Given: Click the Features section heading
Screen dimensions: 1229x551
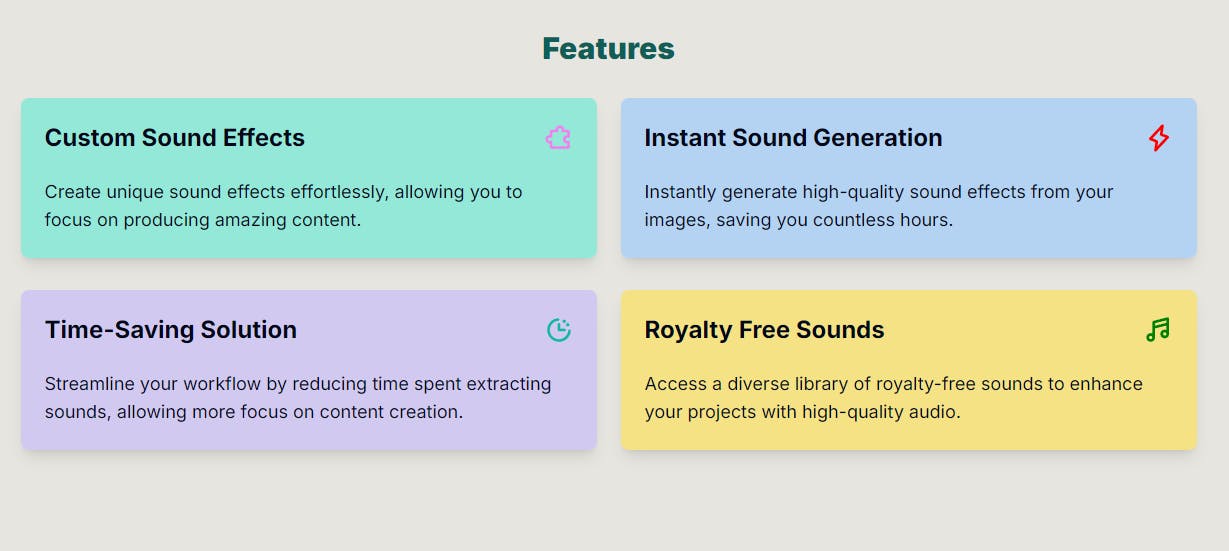Looking at the screenshot, I should 608,48.
